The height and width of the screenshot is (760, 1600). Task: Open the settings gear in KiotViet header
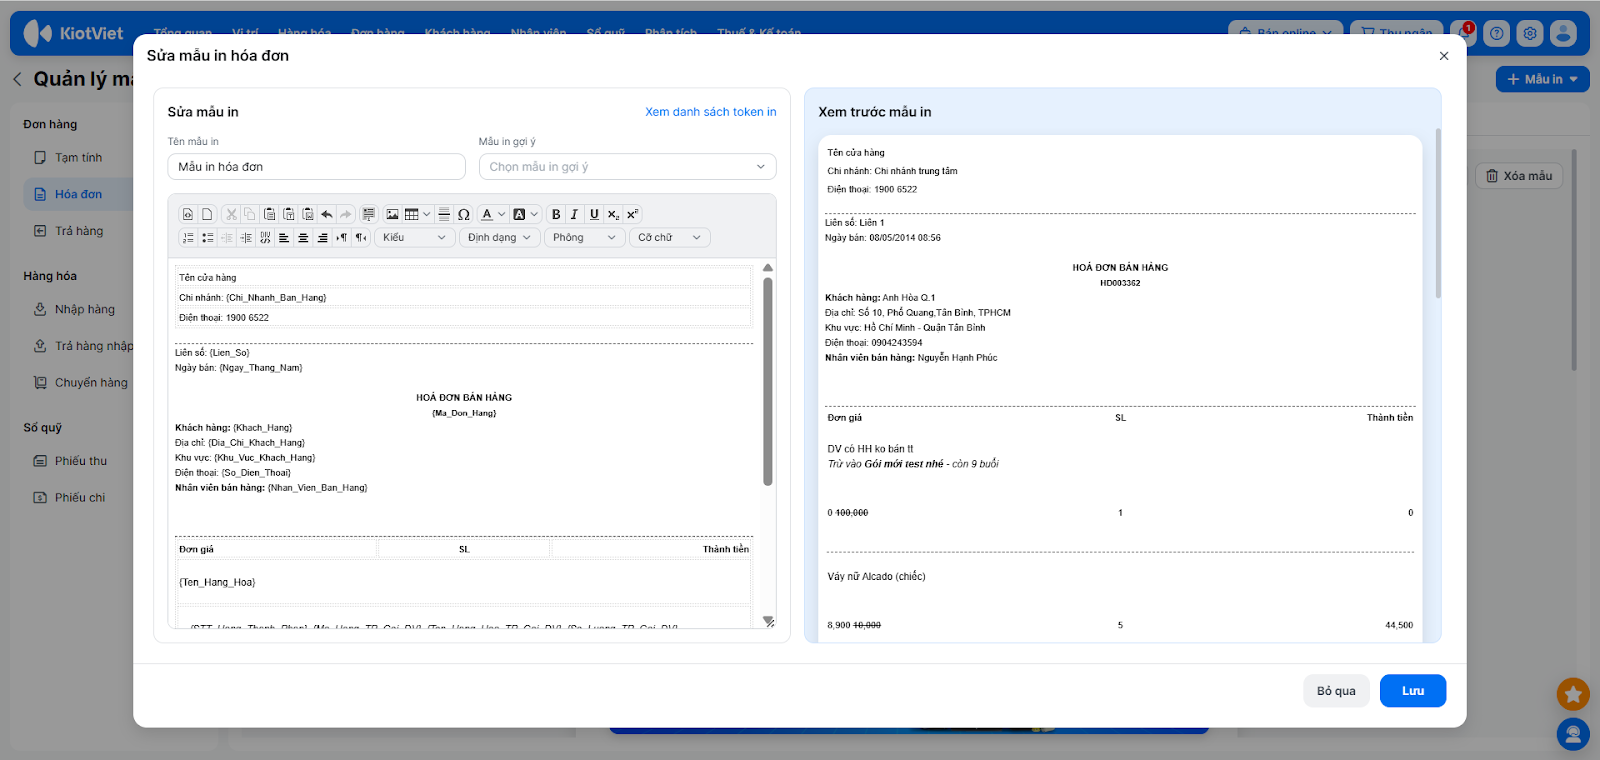(1530, 33)
